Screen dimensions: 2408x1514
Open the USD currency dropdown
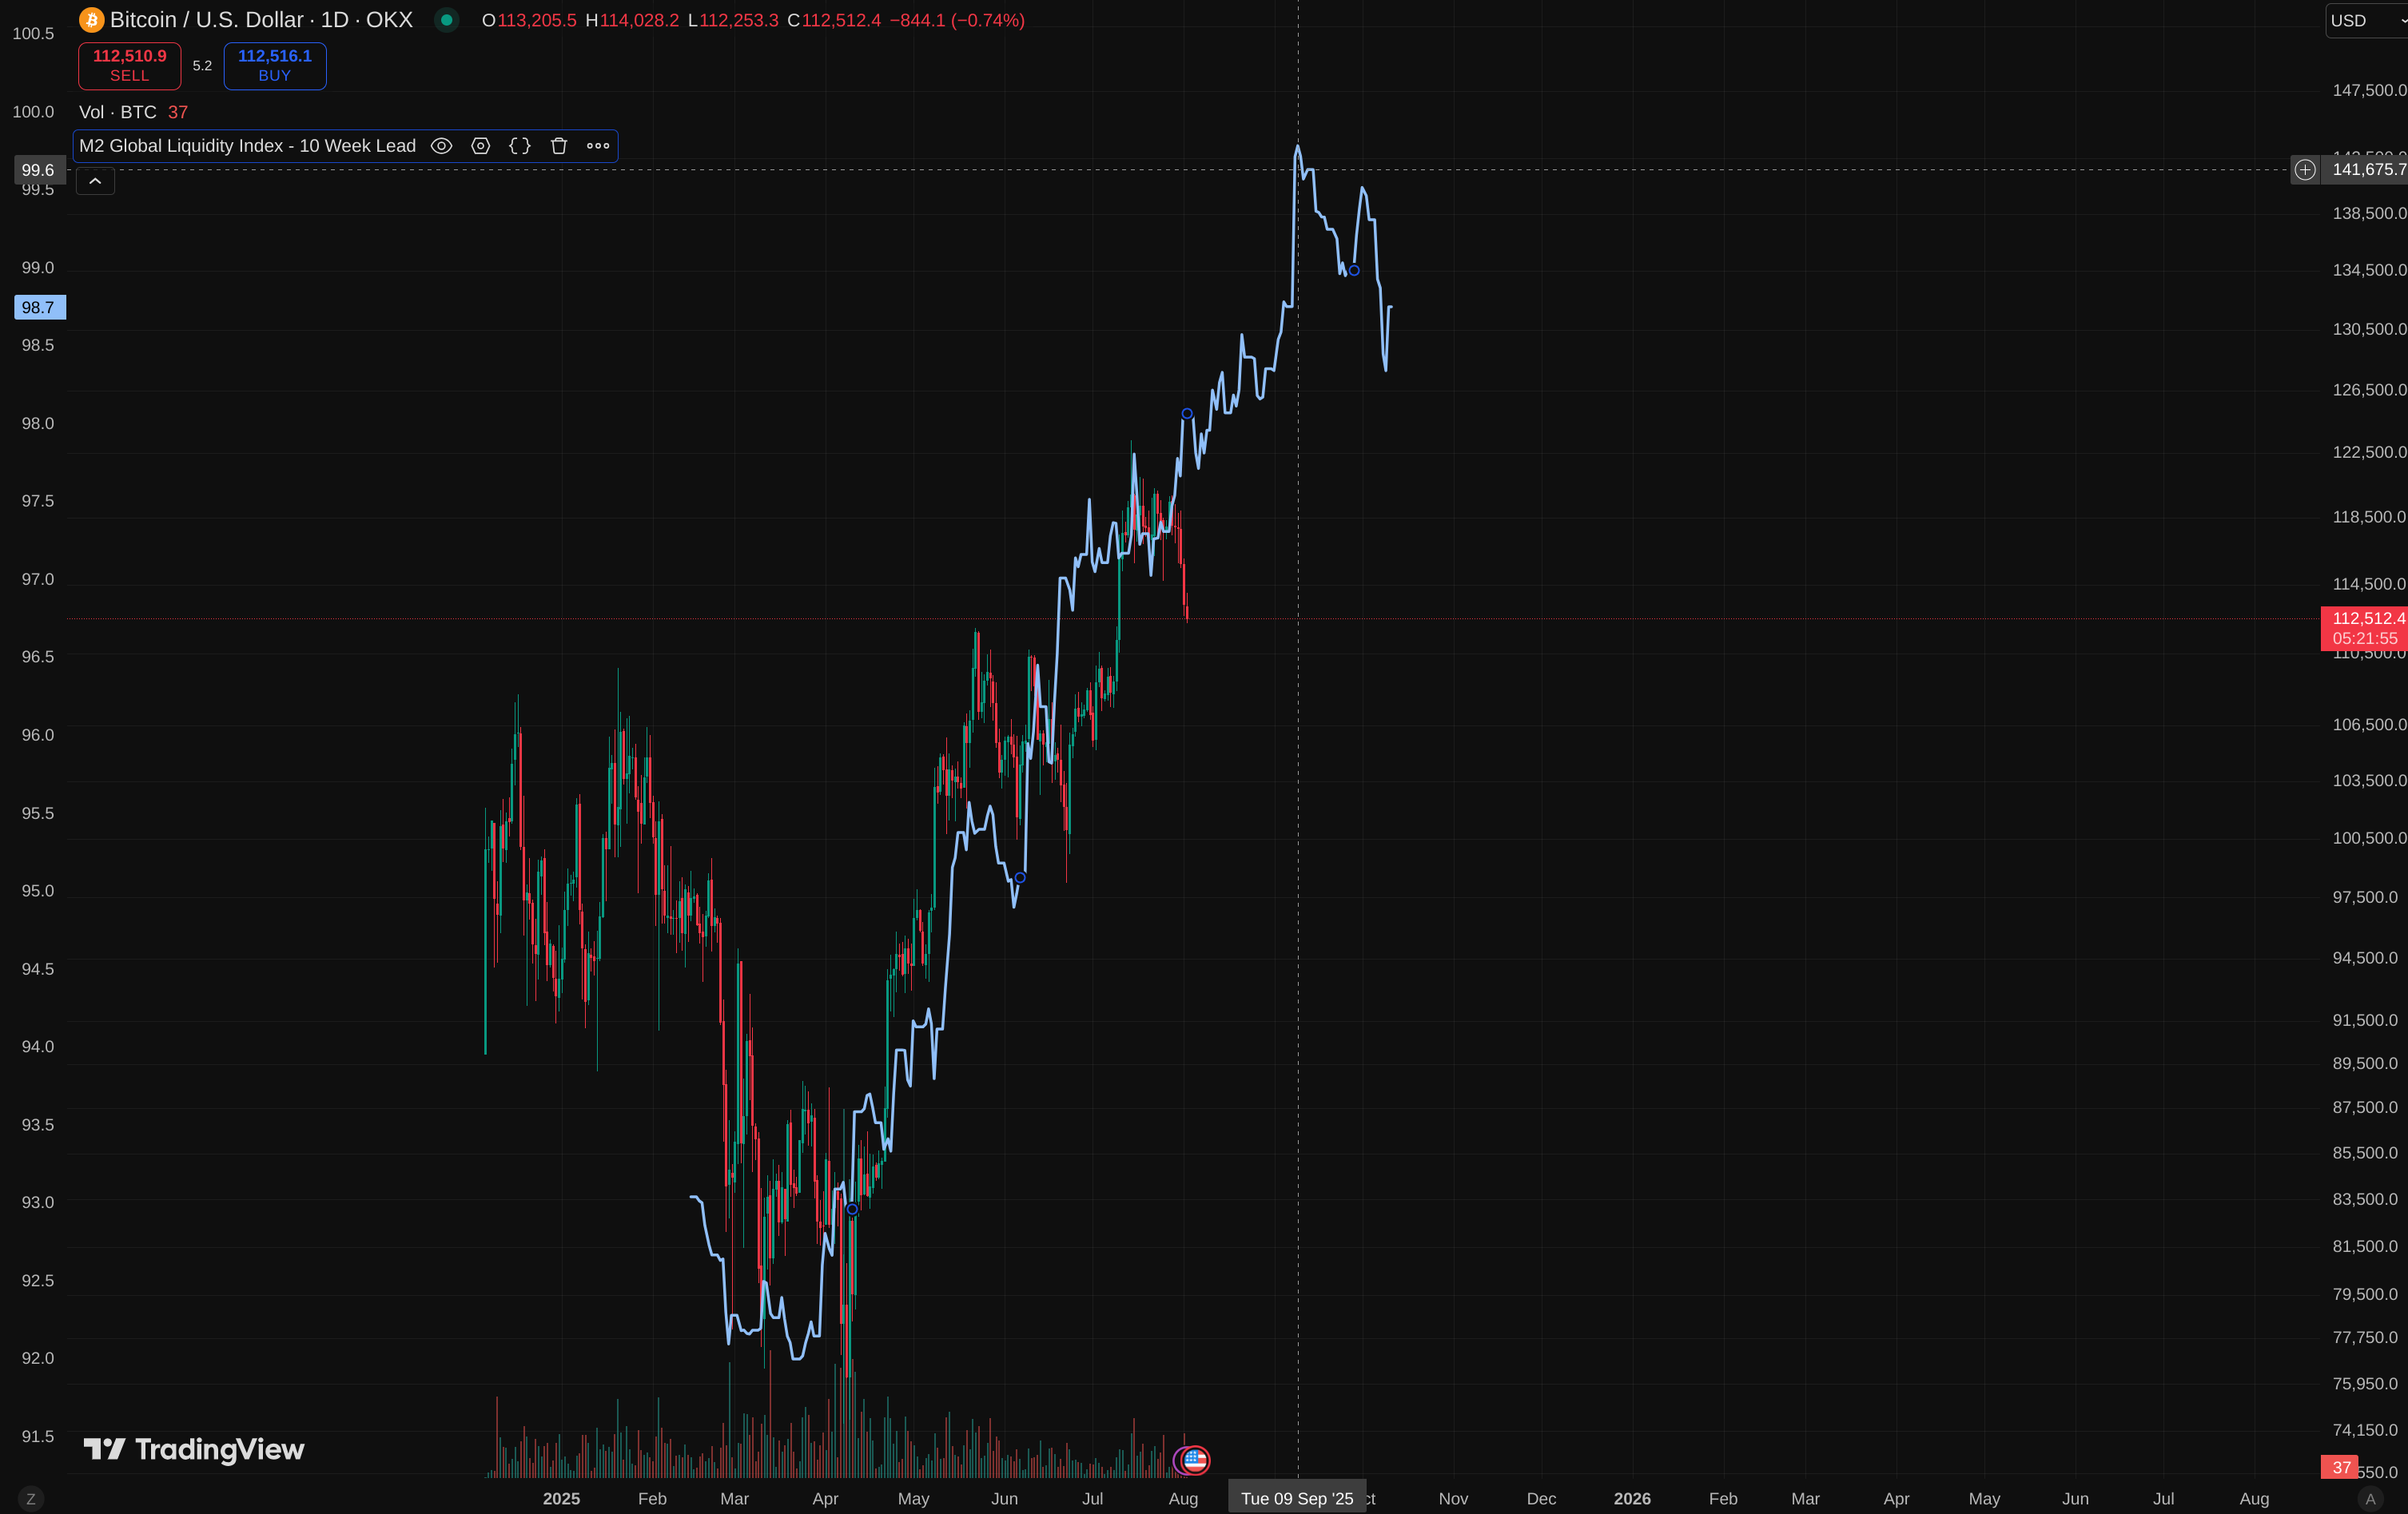2367,20
